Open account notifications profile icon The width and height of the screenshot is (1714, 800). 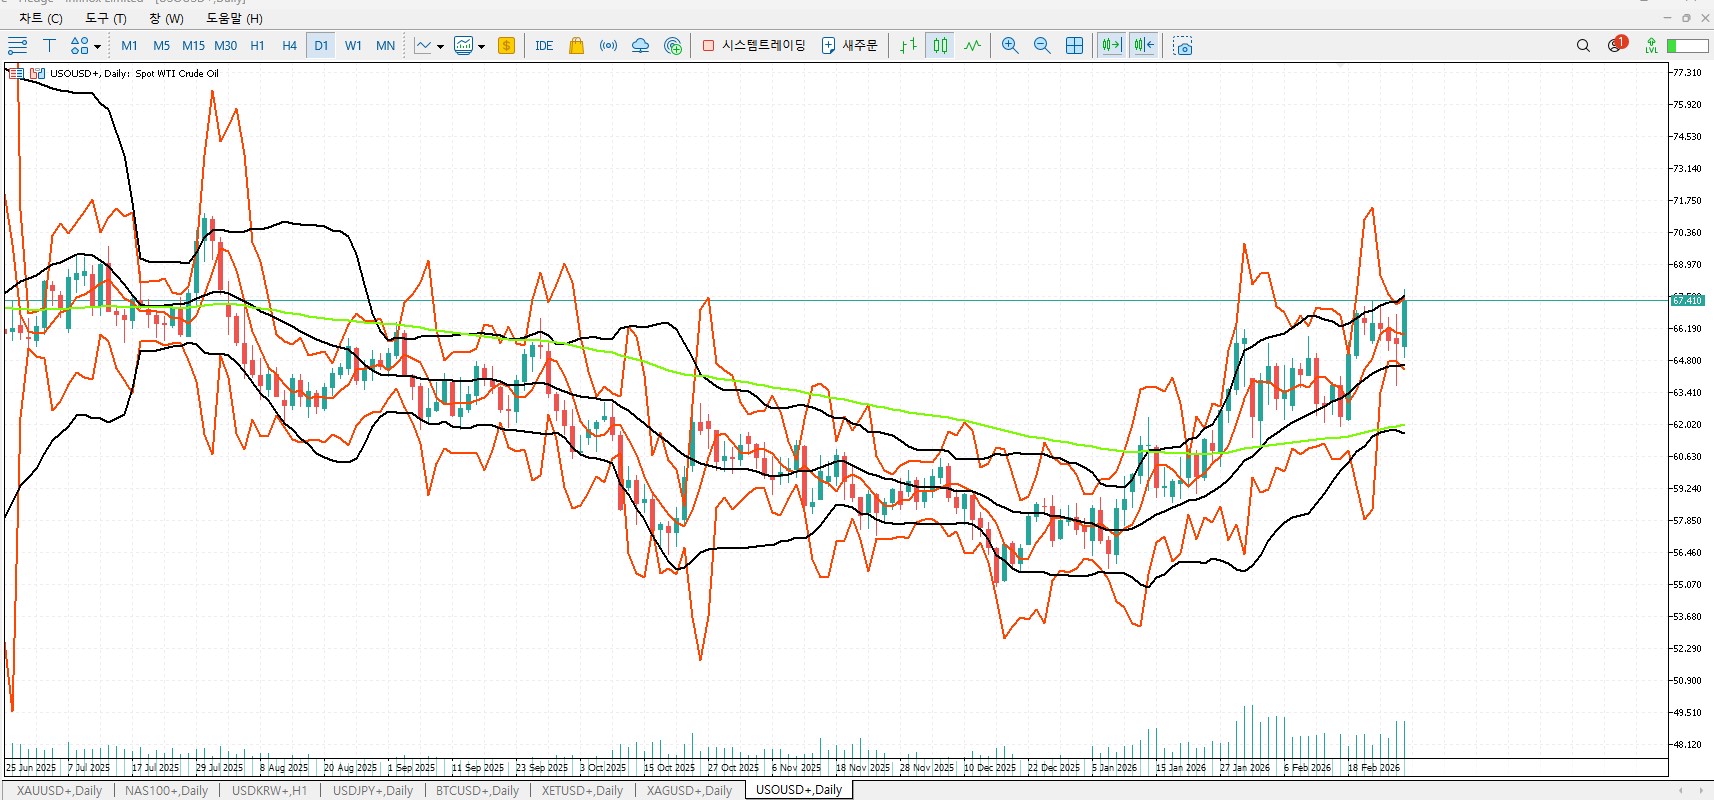(x=1617, y=45)
